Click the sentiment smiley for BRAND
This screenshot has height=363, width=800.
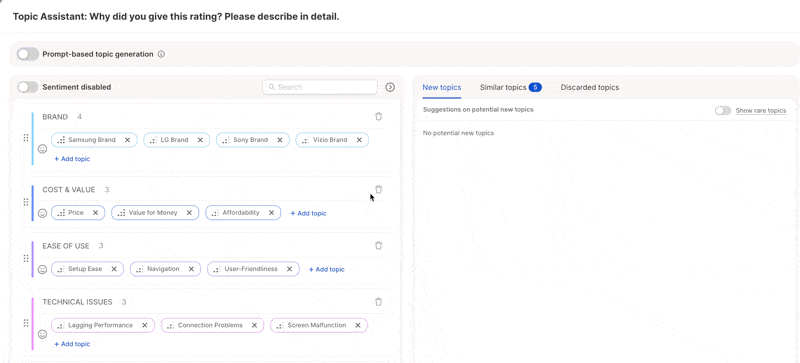43,149
